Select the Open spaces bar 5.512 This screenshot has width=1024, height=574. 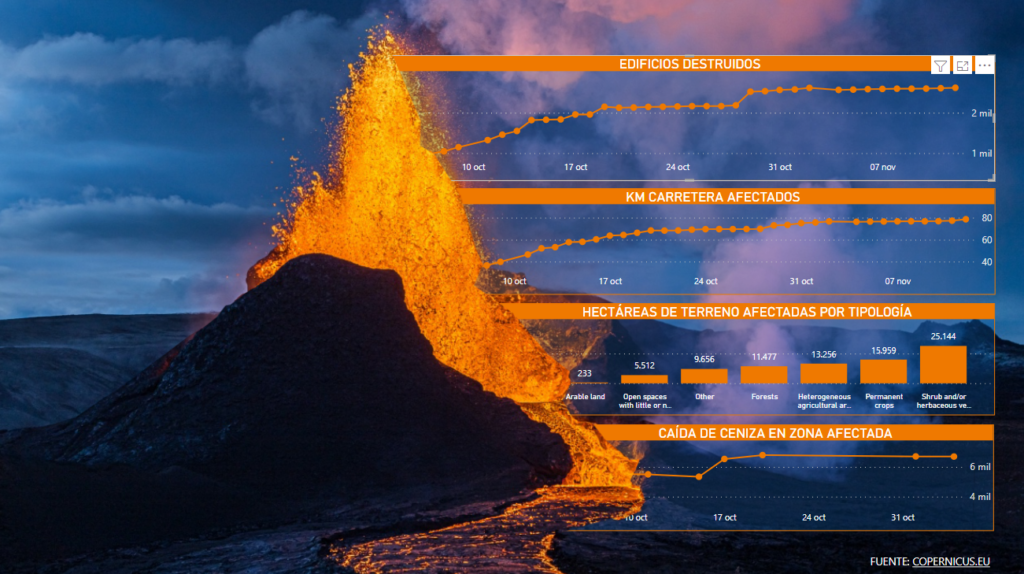(x=645, y=379)
